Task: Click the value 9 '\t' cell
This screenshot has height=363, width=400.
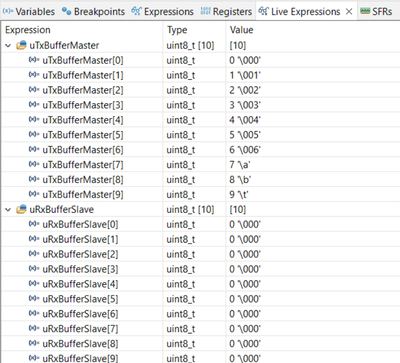Action: (x=239, y=195)
